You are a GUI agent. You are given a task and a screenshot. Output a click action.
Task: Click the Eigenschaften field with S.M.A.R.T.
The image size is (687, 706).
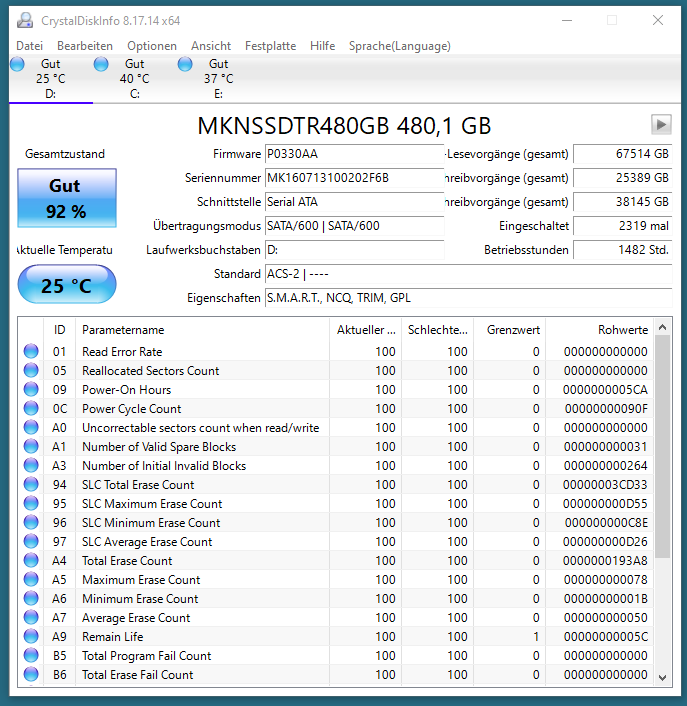point(469,298)
